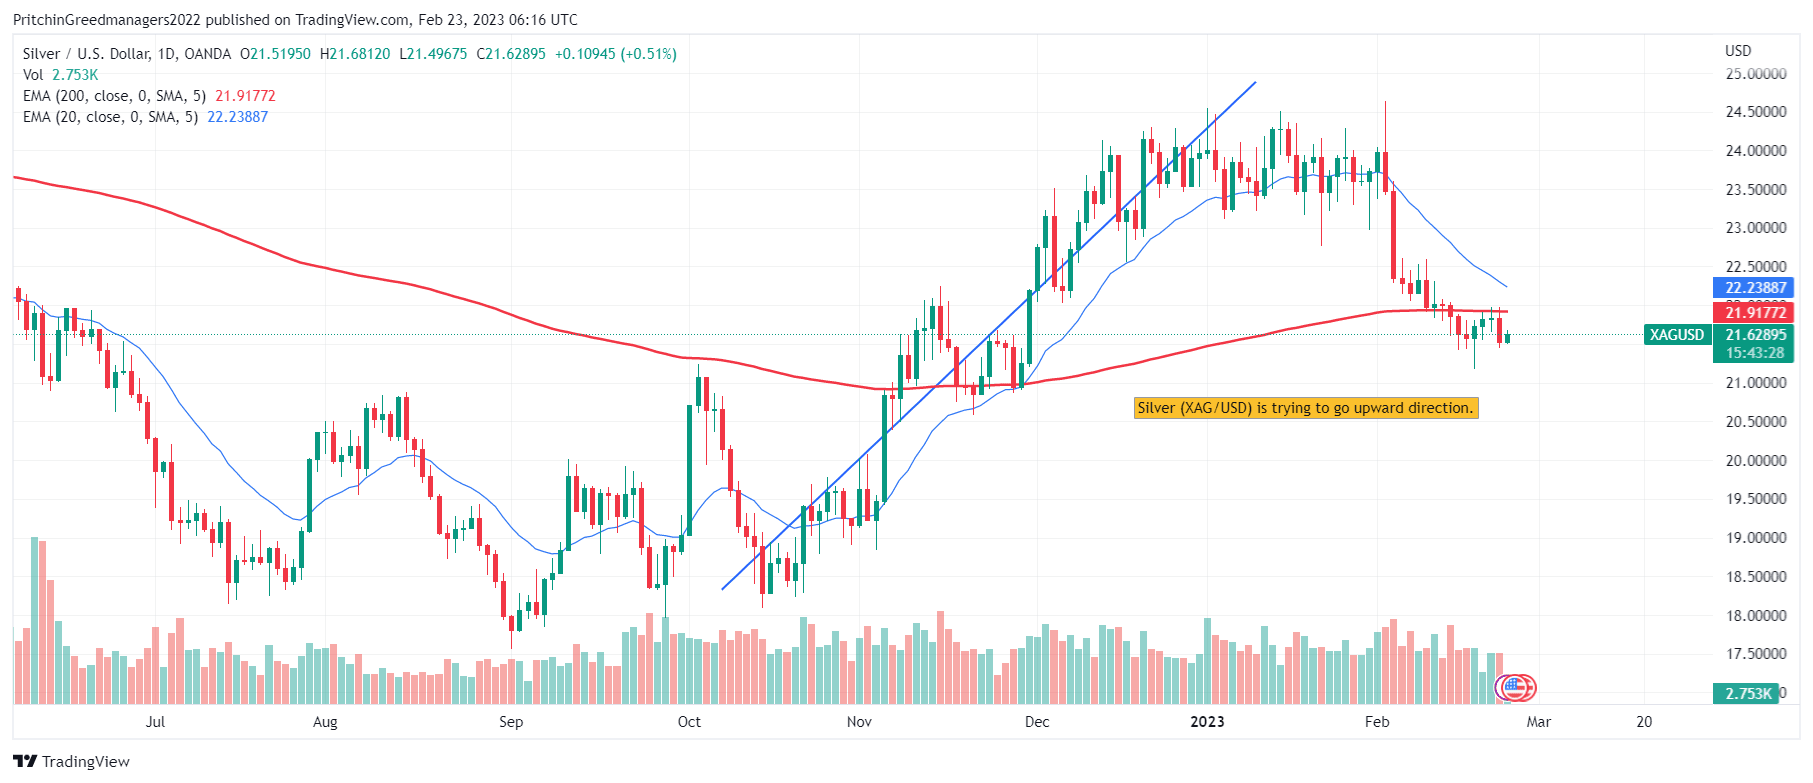This screenshot has width=1813, height=783.
Task: Click the 'Dec' label on time axis
Action: [1037, 722]
